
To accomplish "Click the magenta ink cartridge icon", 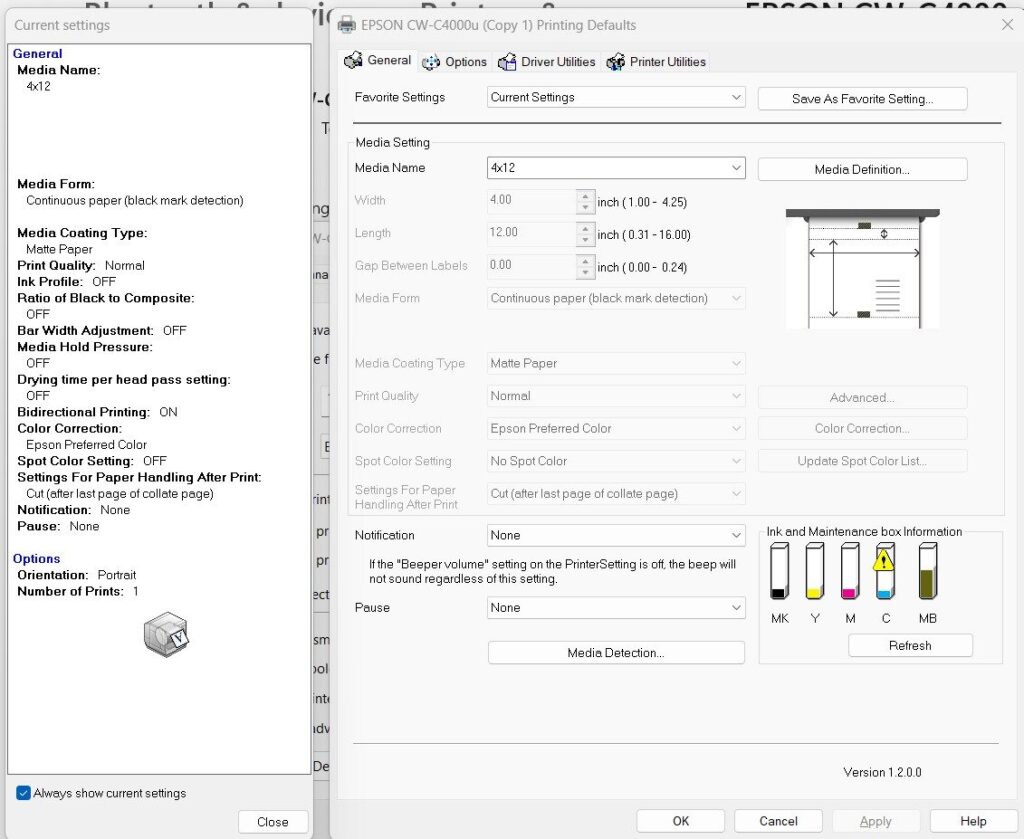I will [x=850, y=571].
